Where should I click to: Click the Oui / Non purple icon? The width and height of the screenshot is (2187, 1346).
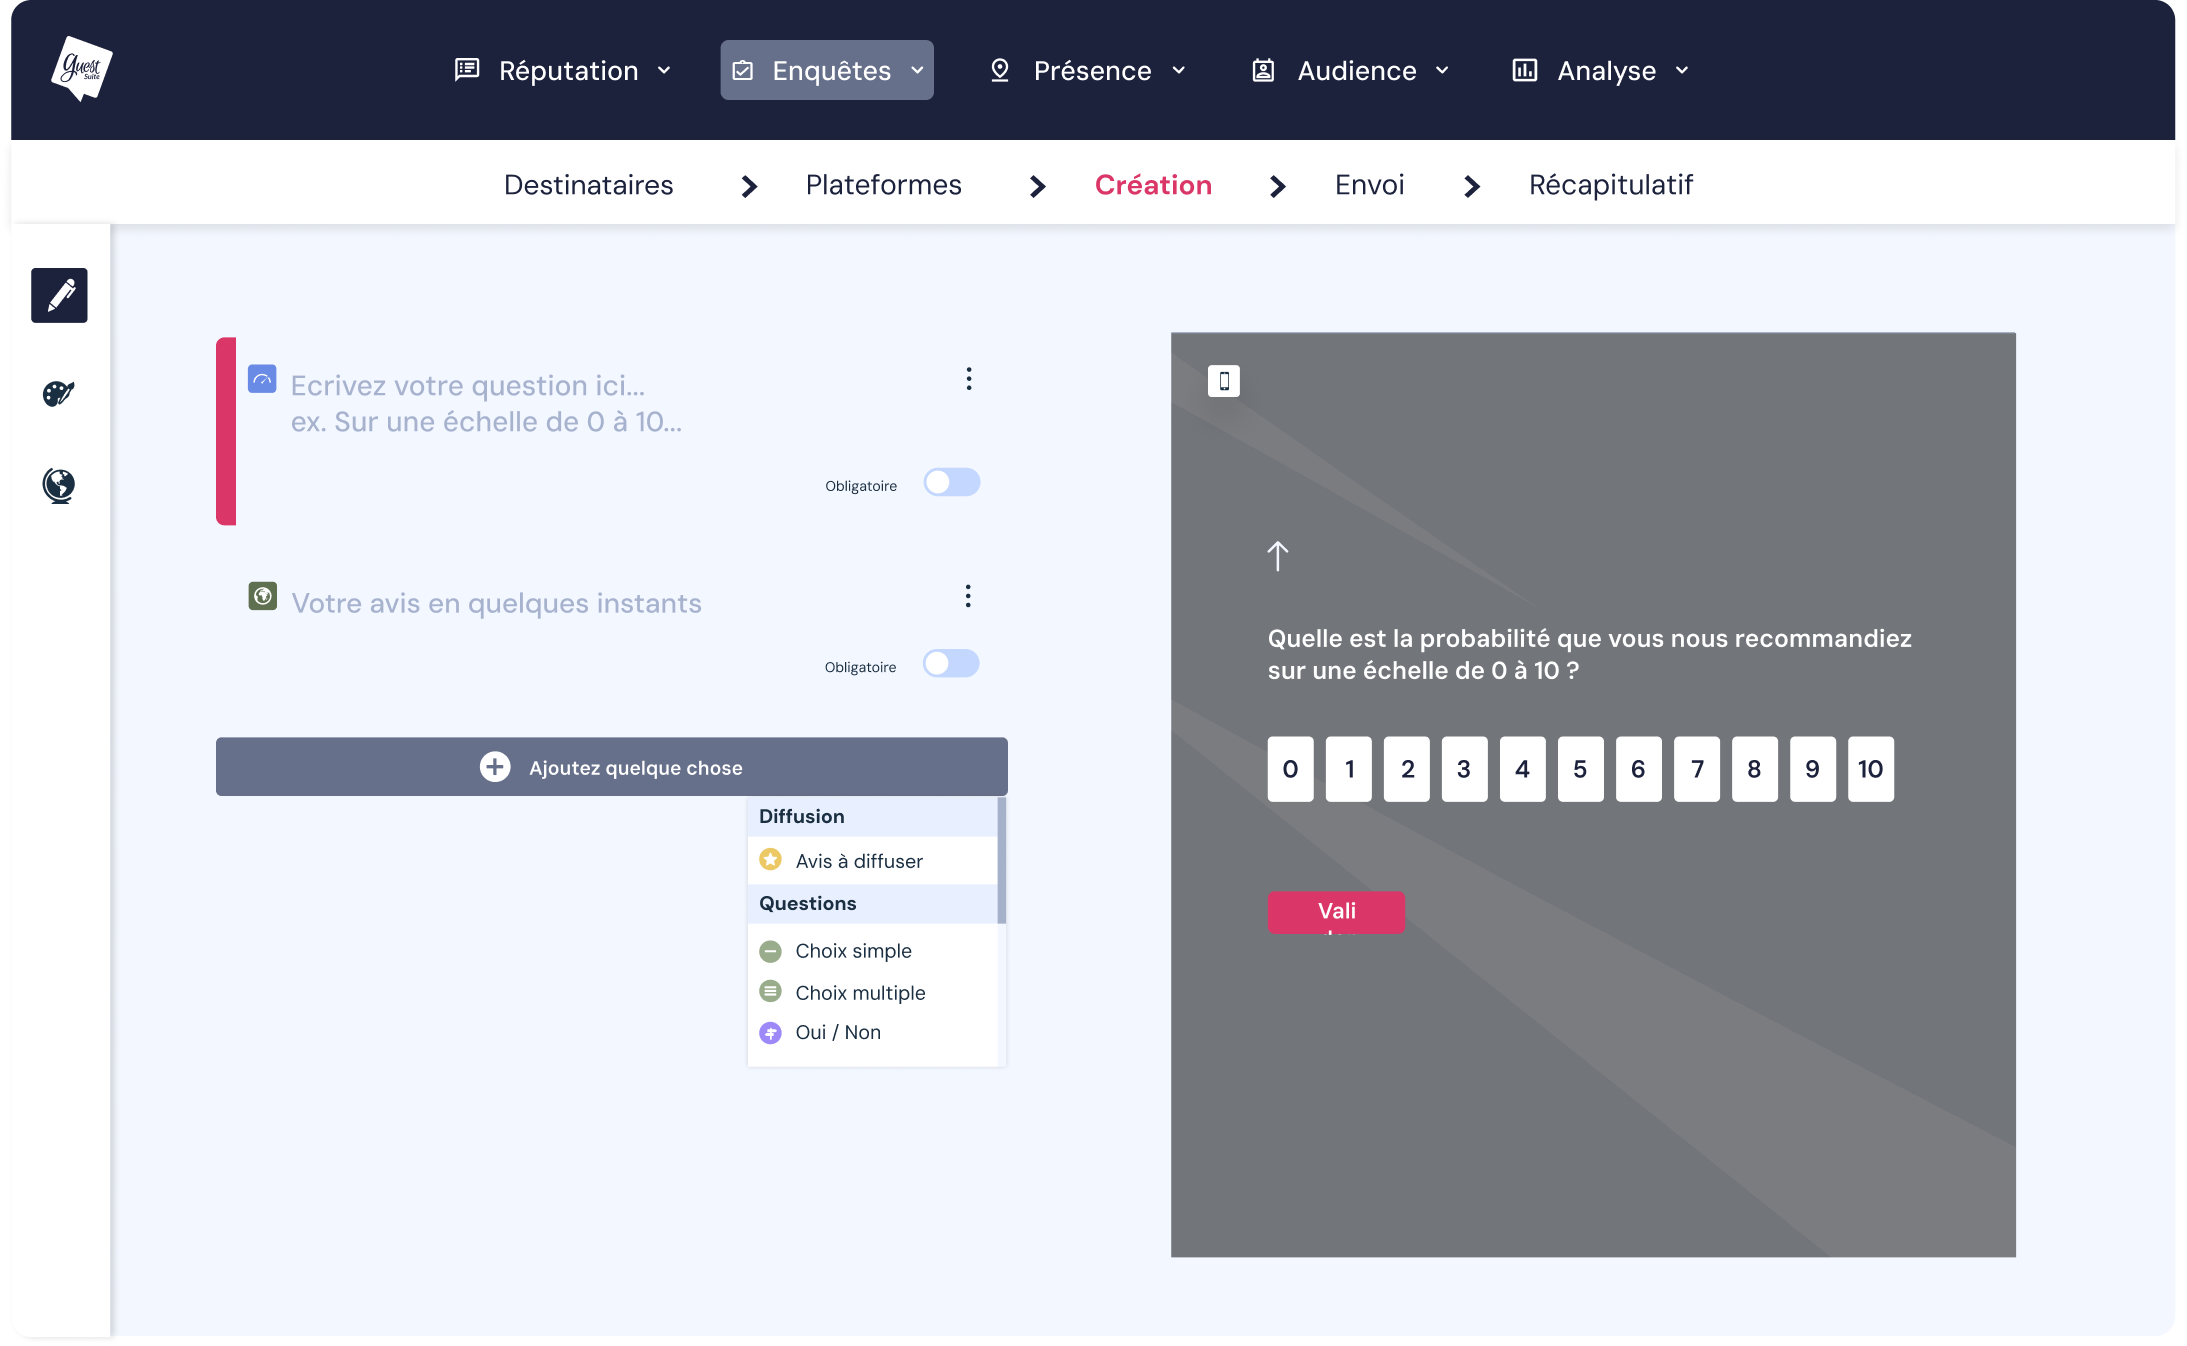pos(770,1032)
